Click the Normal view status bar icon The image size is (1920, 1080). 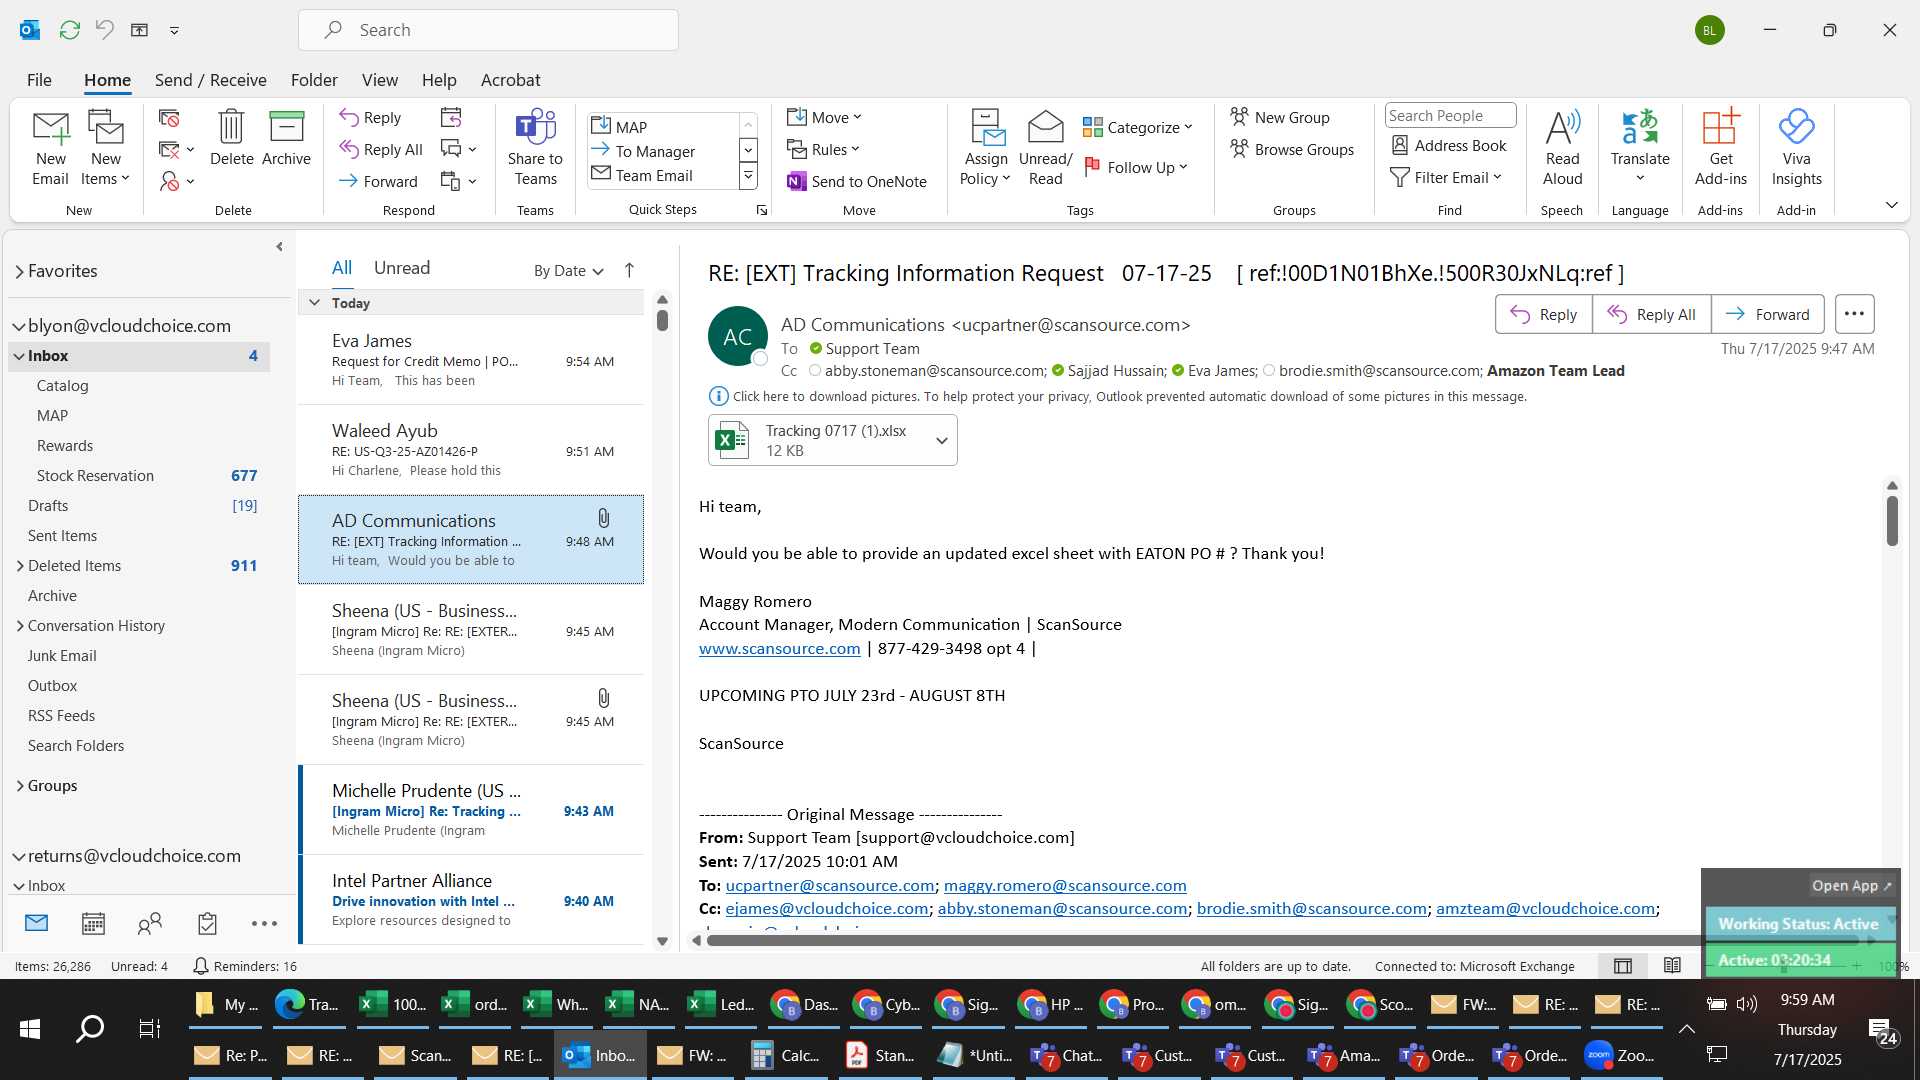tap(1623, 966)
